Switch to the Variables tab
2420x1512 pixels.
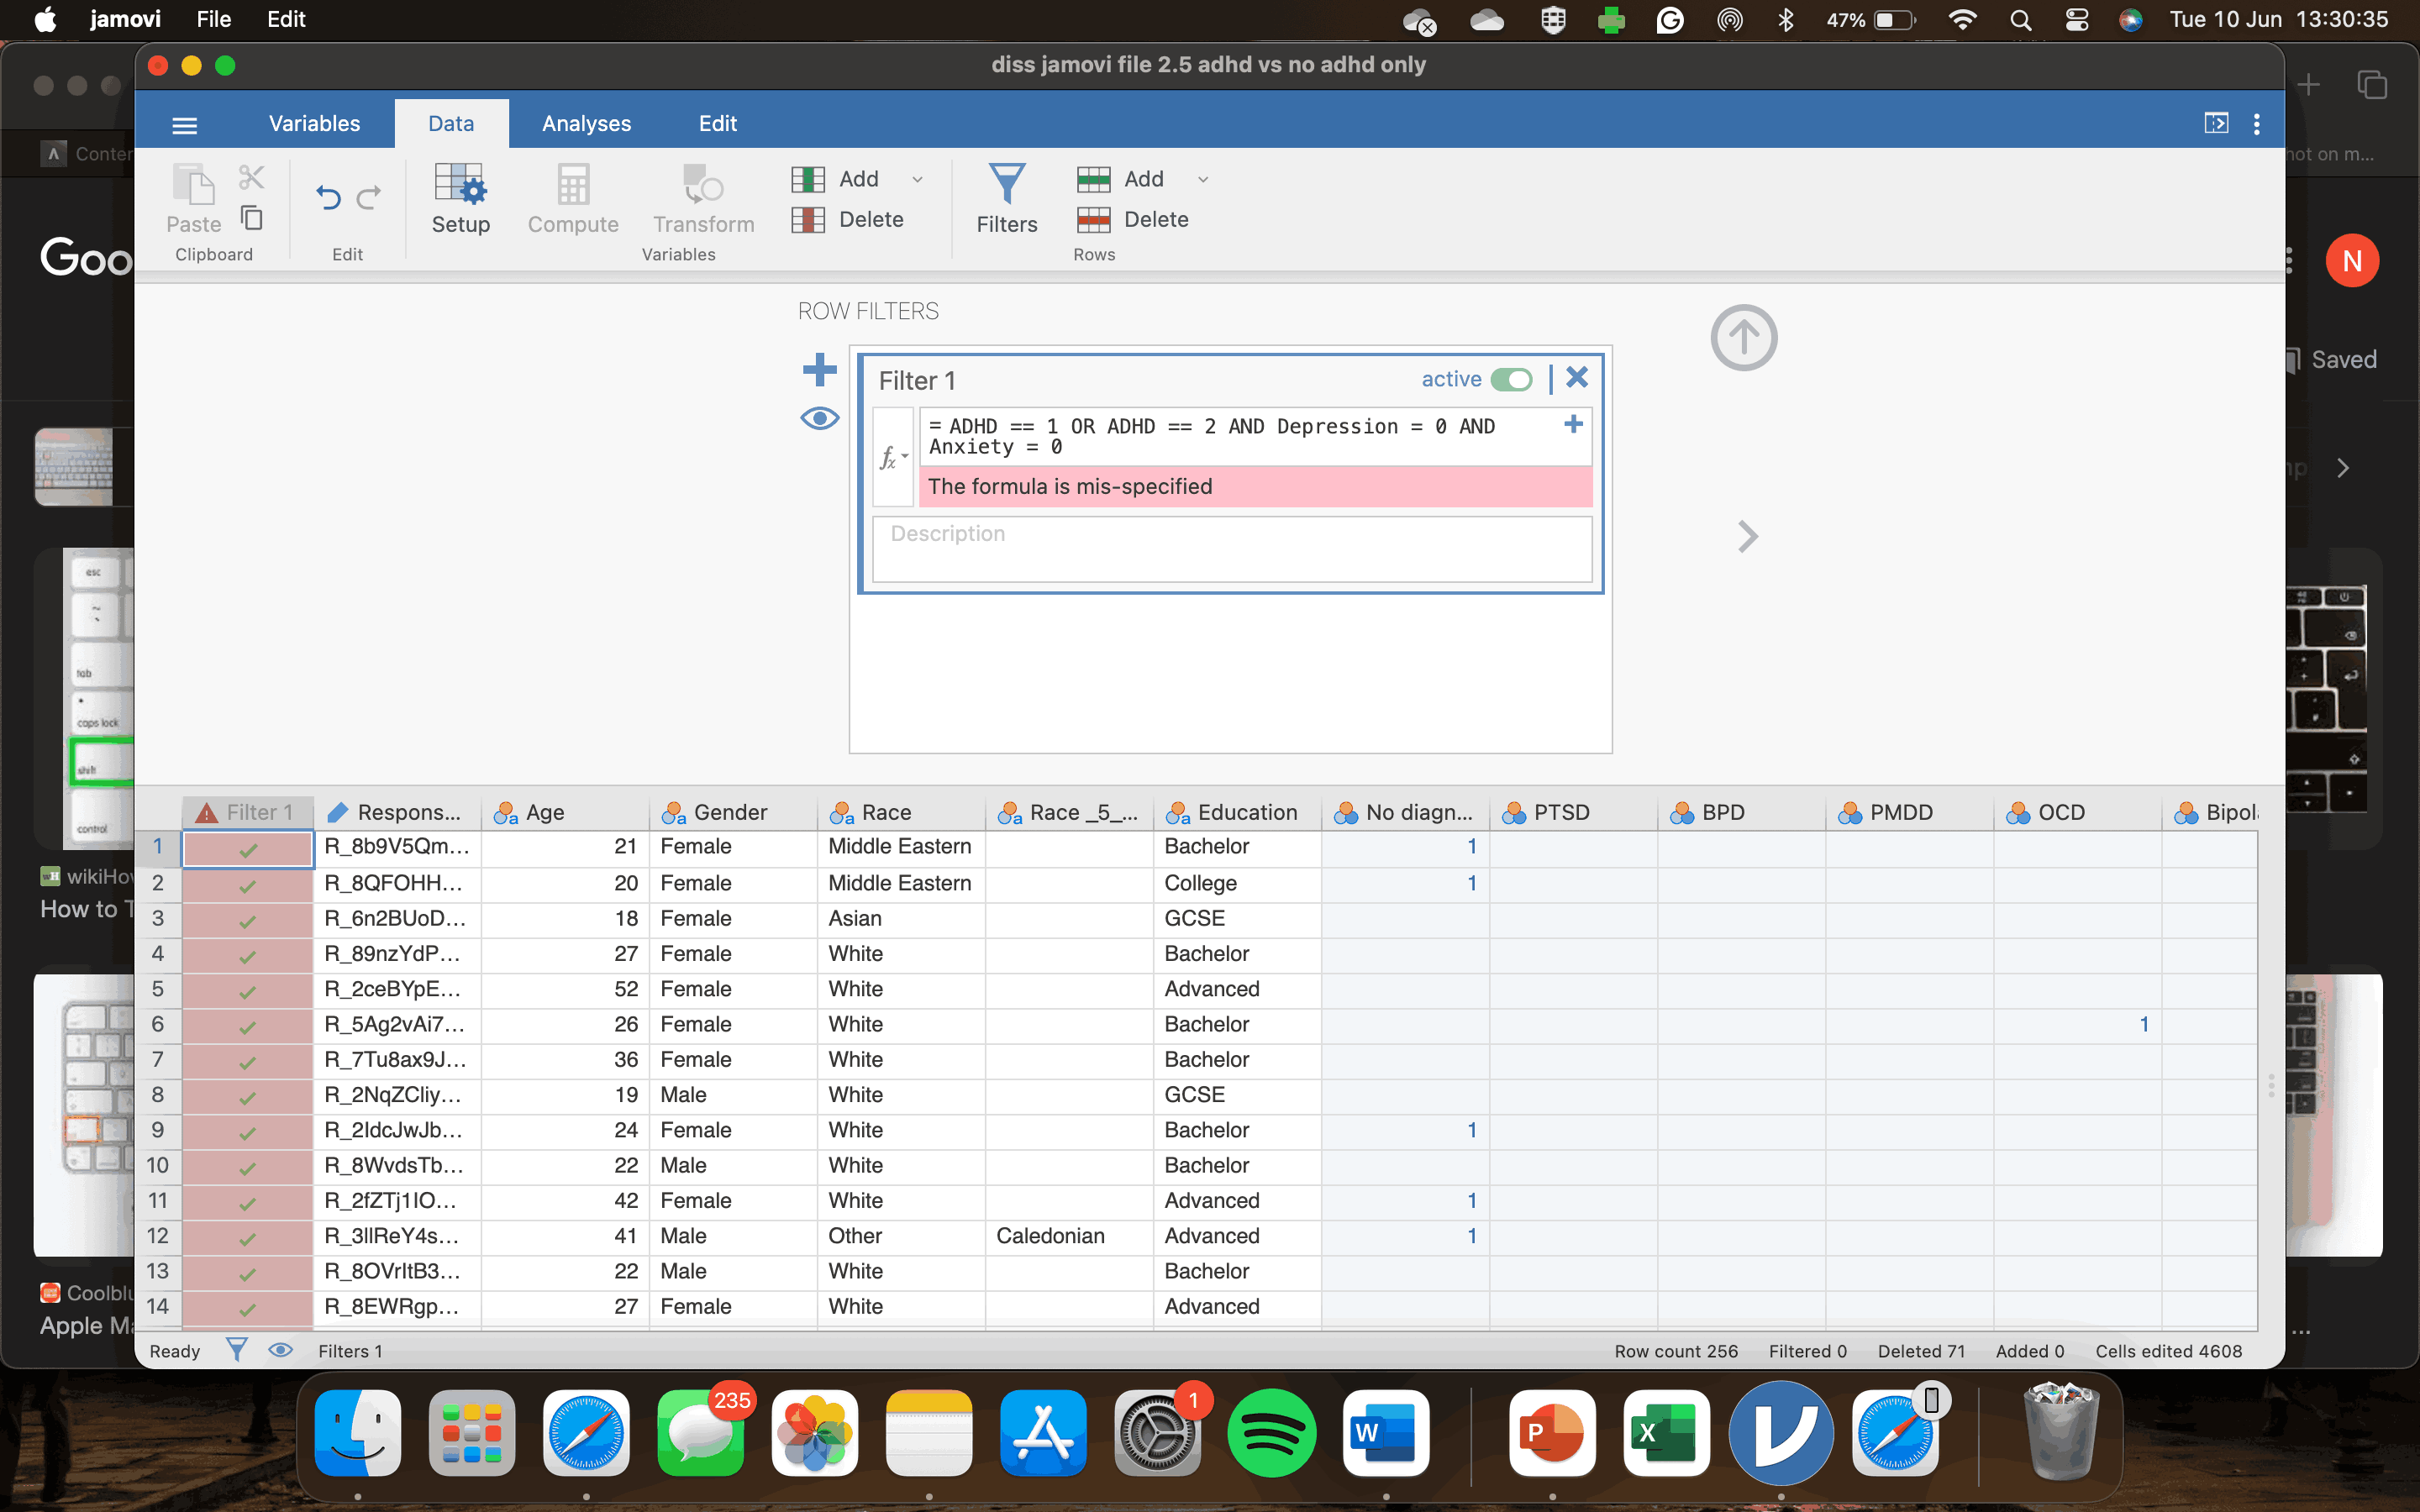[314, 123]
